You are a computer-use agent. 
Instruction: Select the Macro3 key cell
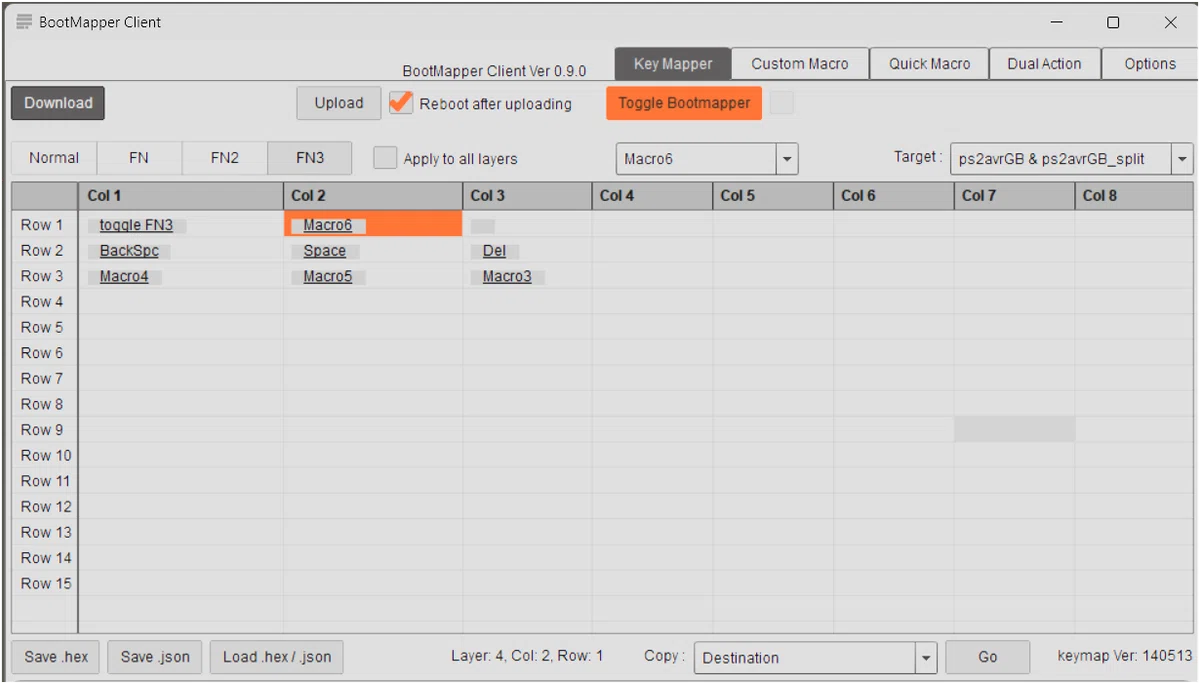pos(527,277)
